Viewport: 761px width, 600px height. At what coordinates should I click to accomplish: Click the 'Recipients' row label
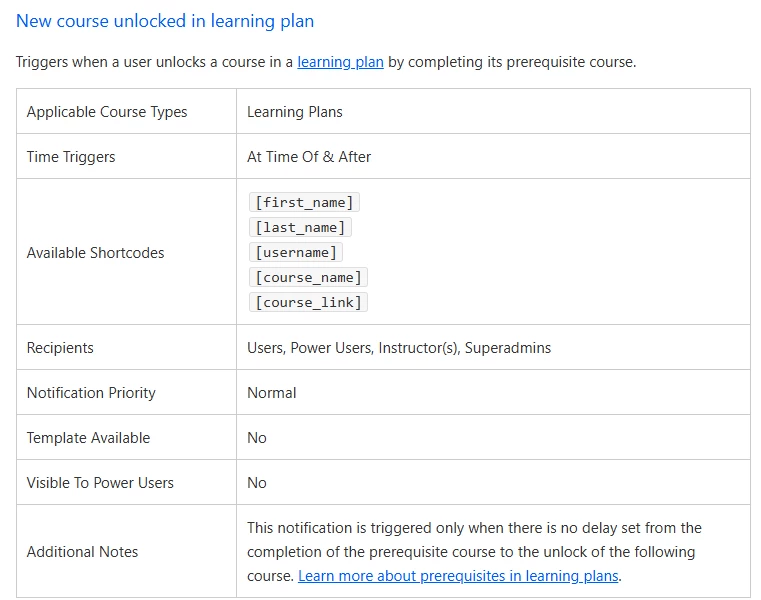pos(60,348)
